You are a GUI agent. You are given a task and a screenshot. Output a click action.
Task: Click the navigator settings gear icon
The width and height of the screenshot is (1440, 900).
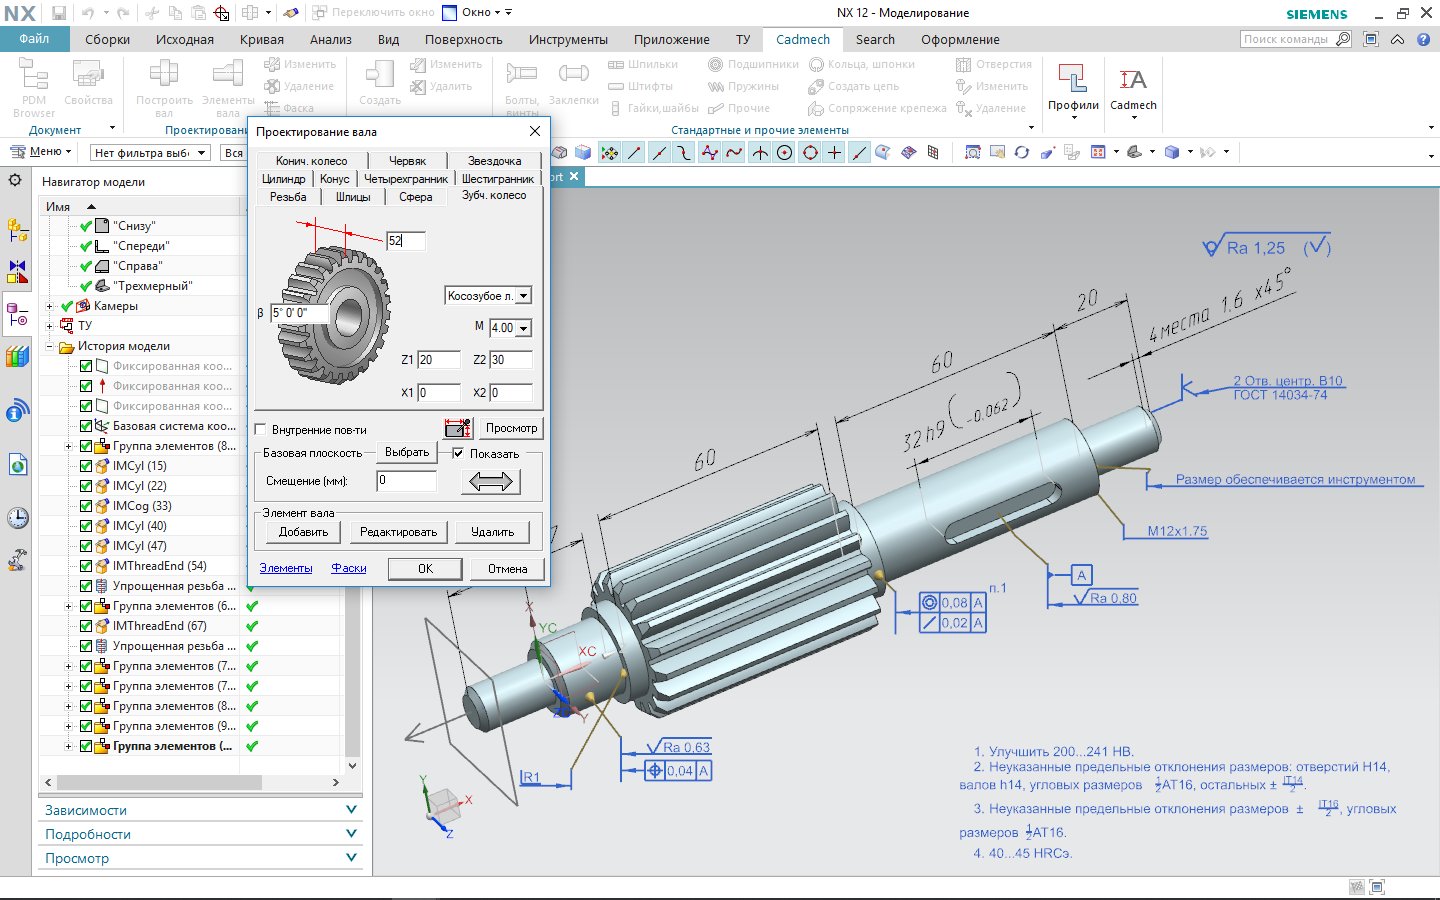click(x=15, y=181)
